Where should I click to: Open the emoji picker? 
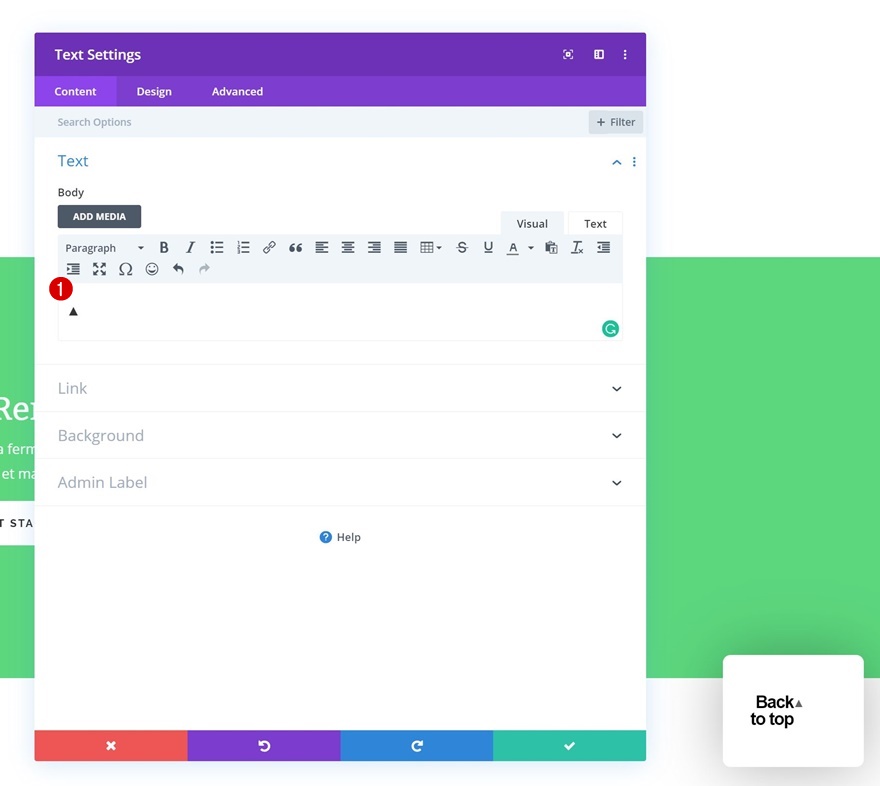tap(151, 268)
